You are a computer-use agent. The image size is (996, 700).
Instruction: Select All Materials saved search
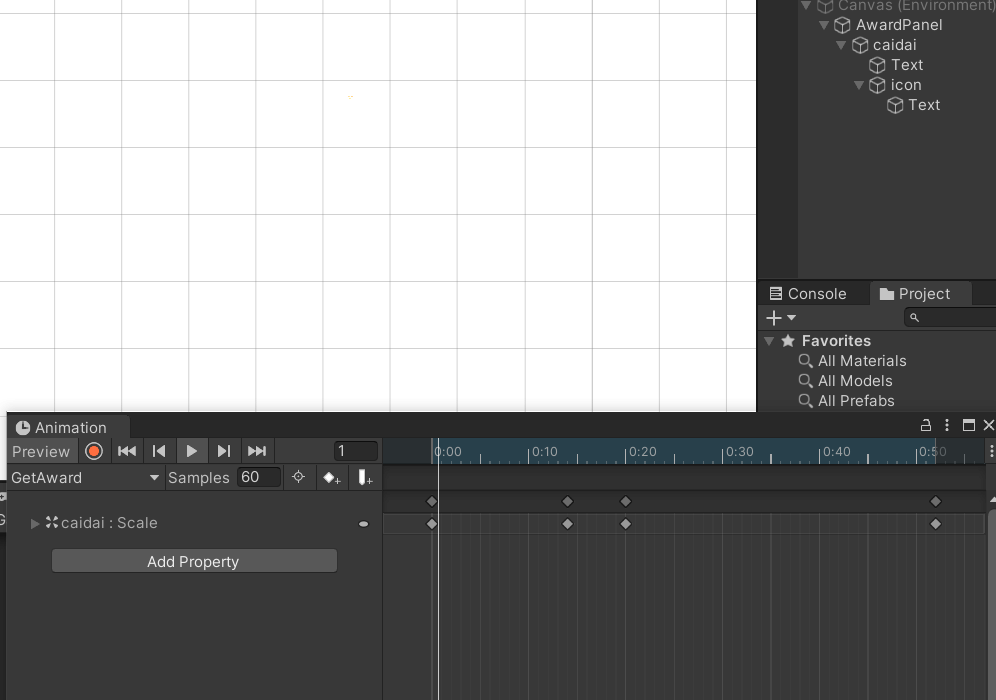[x=862, y=361]
